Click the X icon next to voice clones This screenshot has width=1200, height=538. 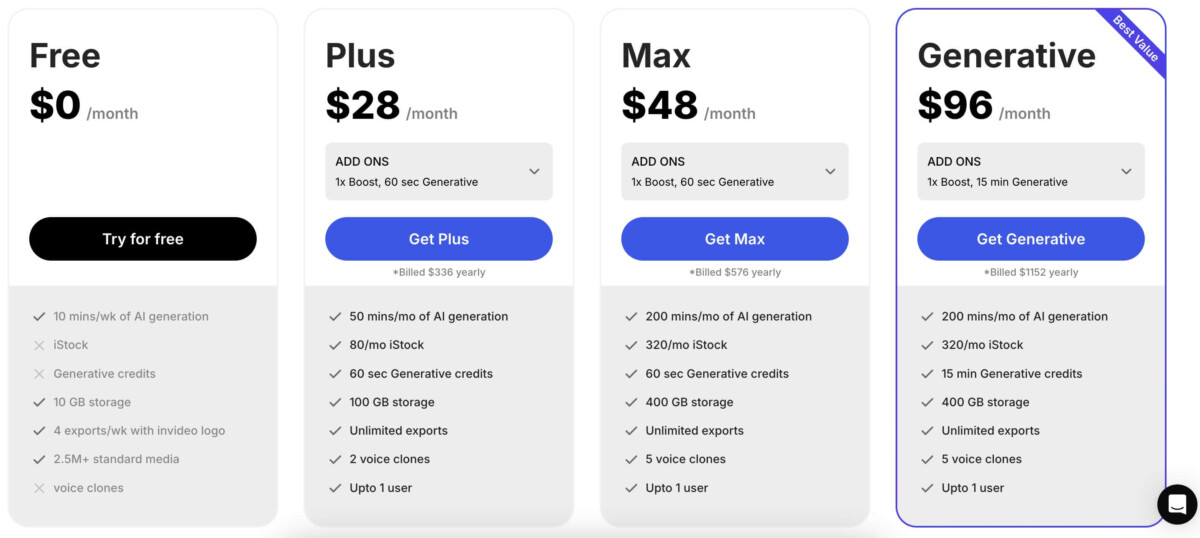pyautogui.click(x=39, y=488)
